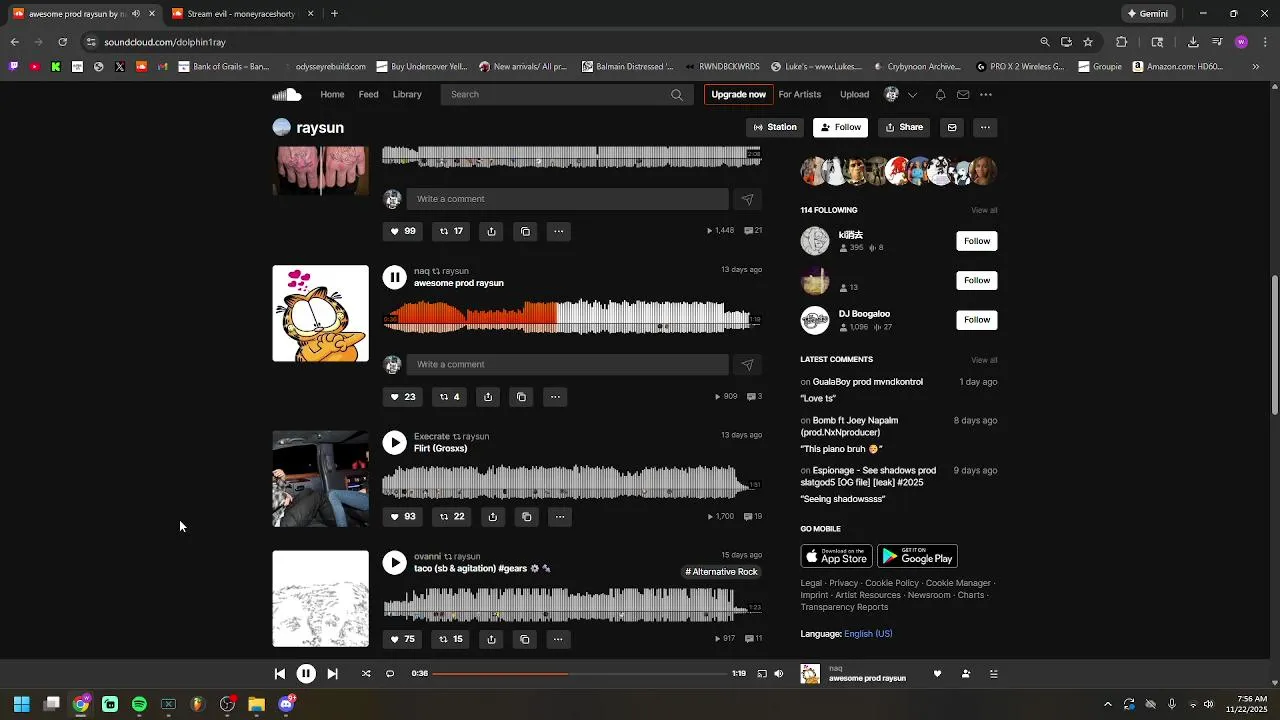Open Discord from the Windows taskbar
This screenshot has width=1280, height=720.
click(286, 704)
